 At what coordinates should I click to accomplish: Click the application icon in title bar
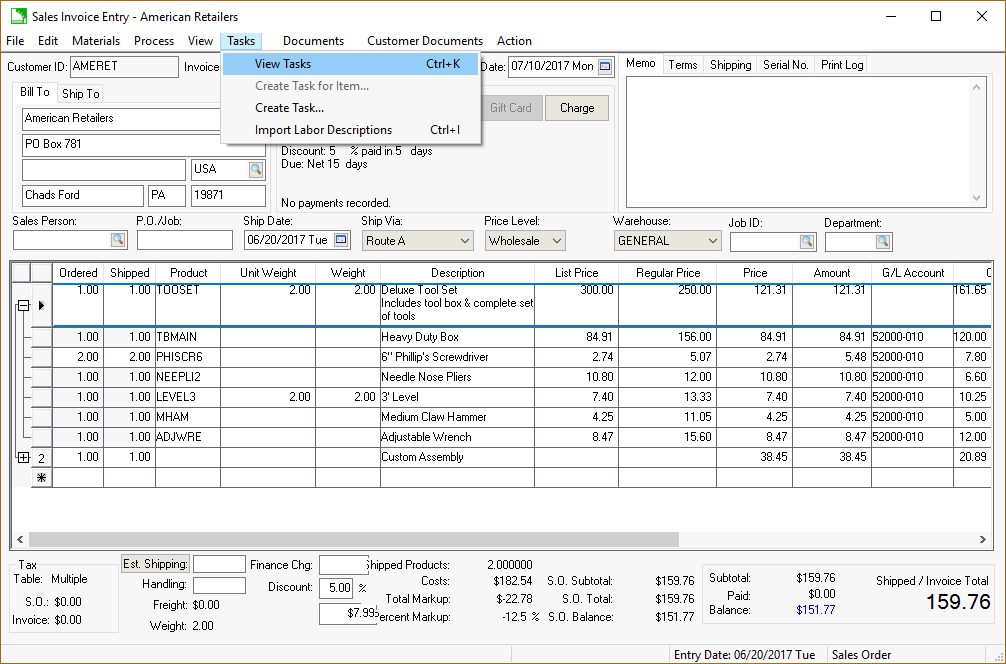[x=17, y=16]
